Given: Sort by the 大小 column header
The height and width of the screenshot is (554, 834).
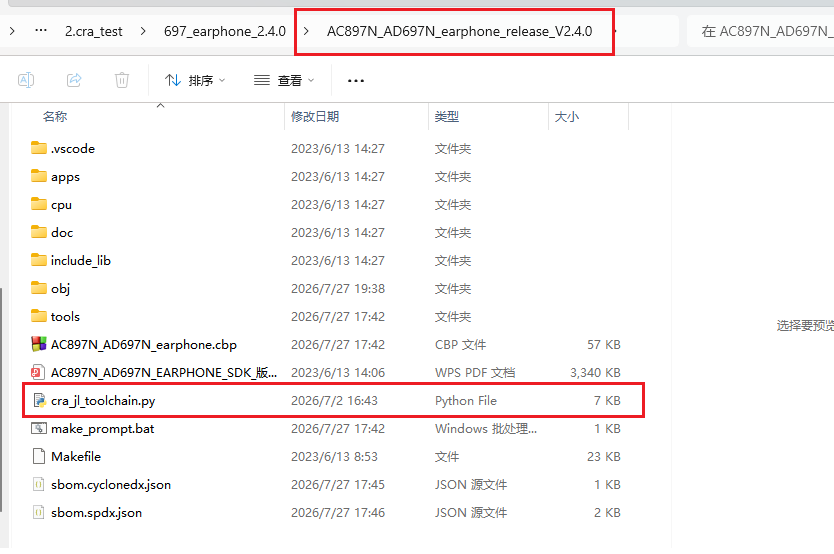Looking at the screenshot, I should (566, 116).
